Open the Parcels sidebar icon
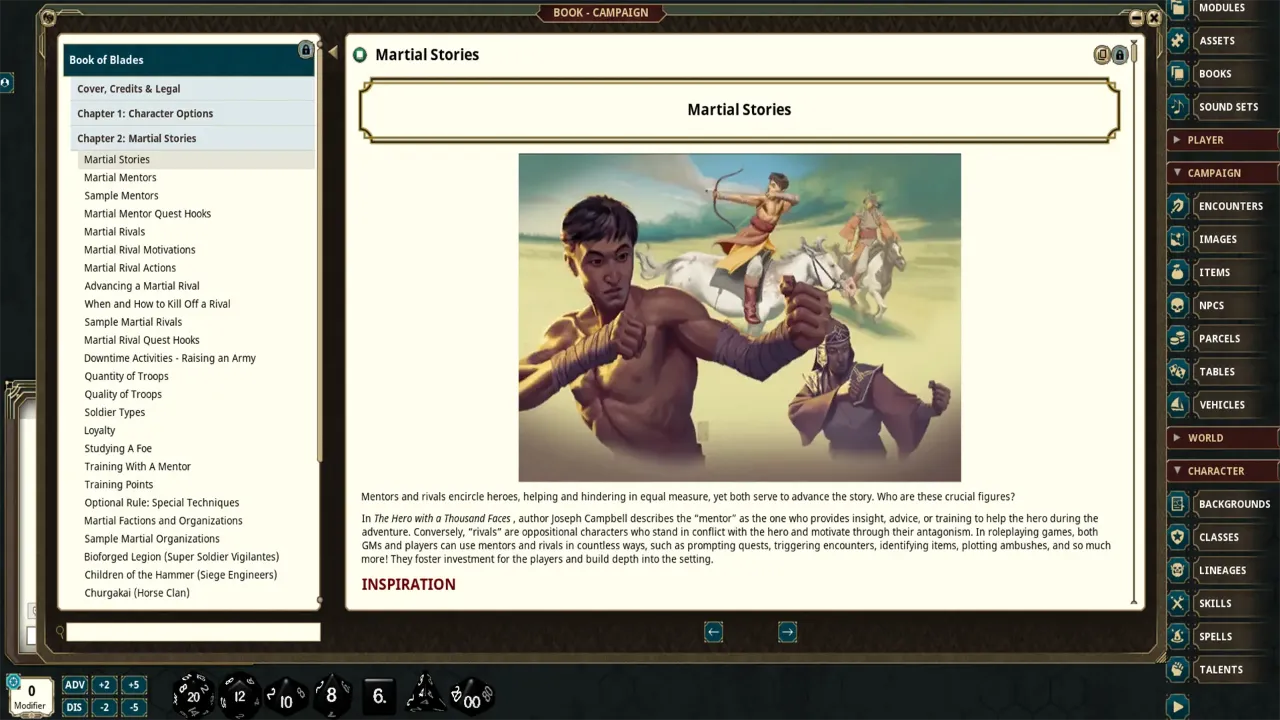Image resolution: width=1280 pixels, height=720 pixels. coord(1178,338)
